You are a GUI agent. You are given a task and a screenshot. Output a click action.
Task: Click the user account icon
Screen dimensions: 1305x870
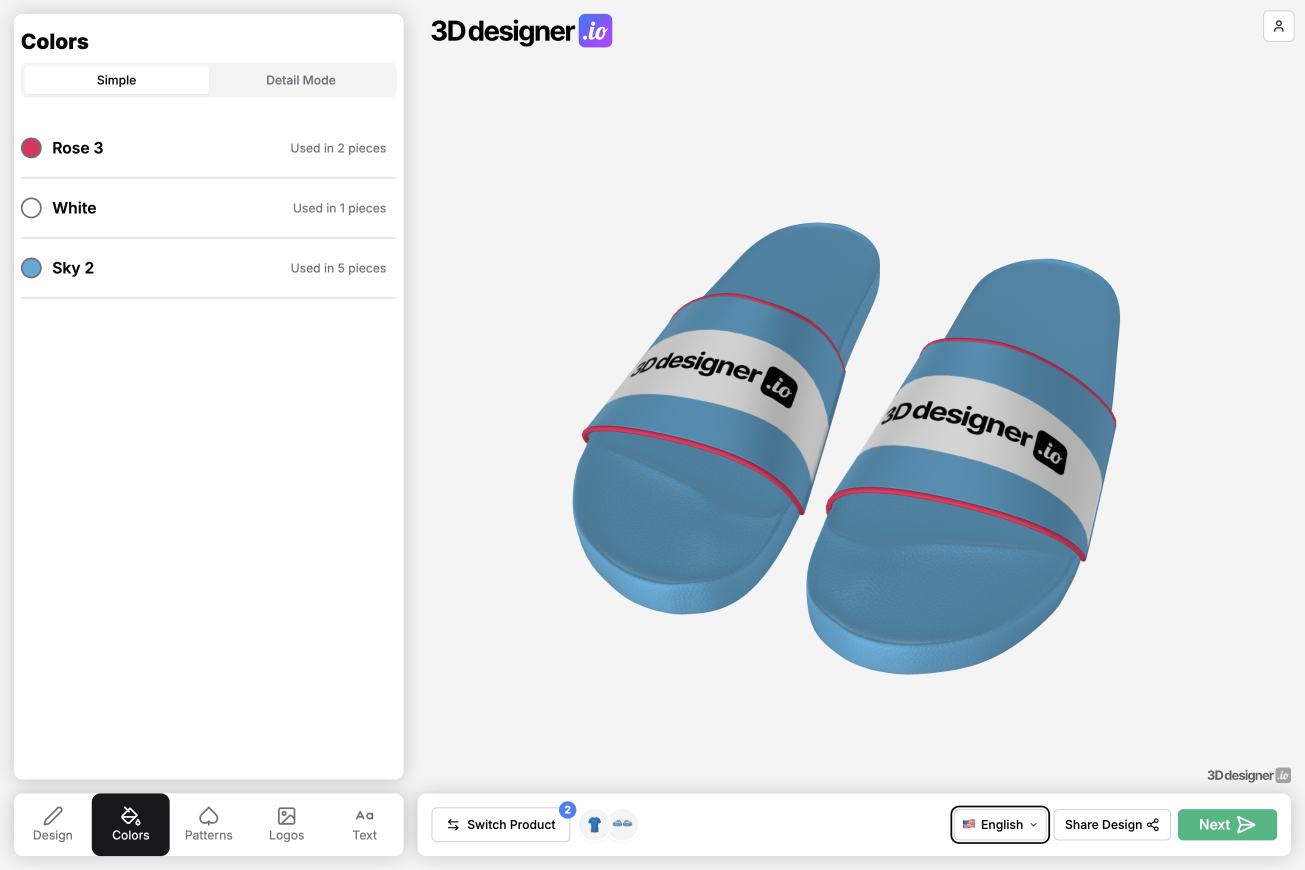(x=1278, y=26)
